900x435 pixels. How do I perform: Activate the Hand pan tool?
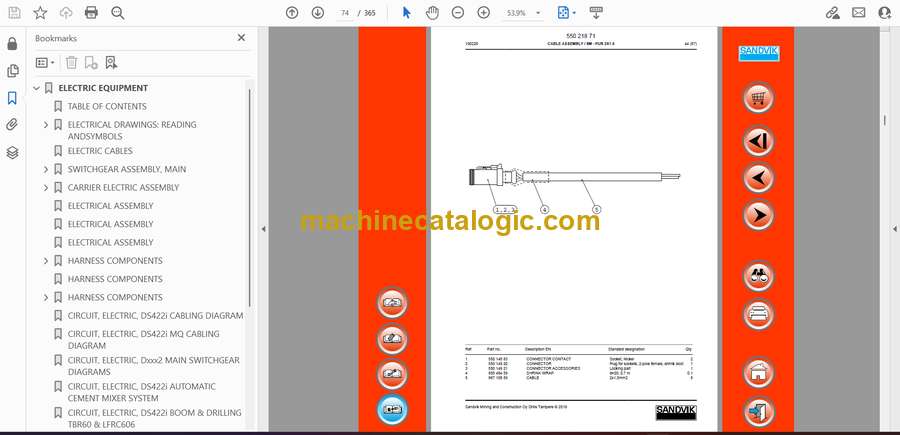432,13
